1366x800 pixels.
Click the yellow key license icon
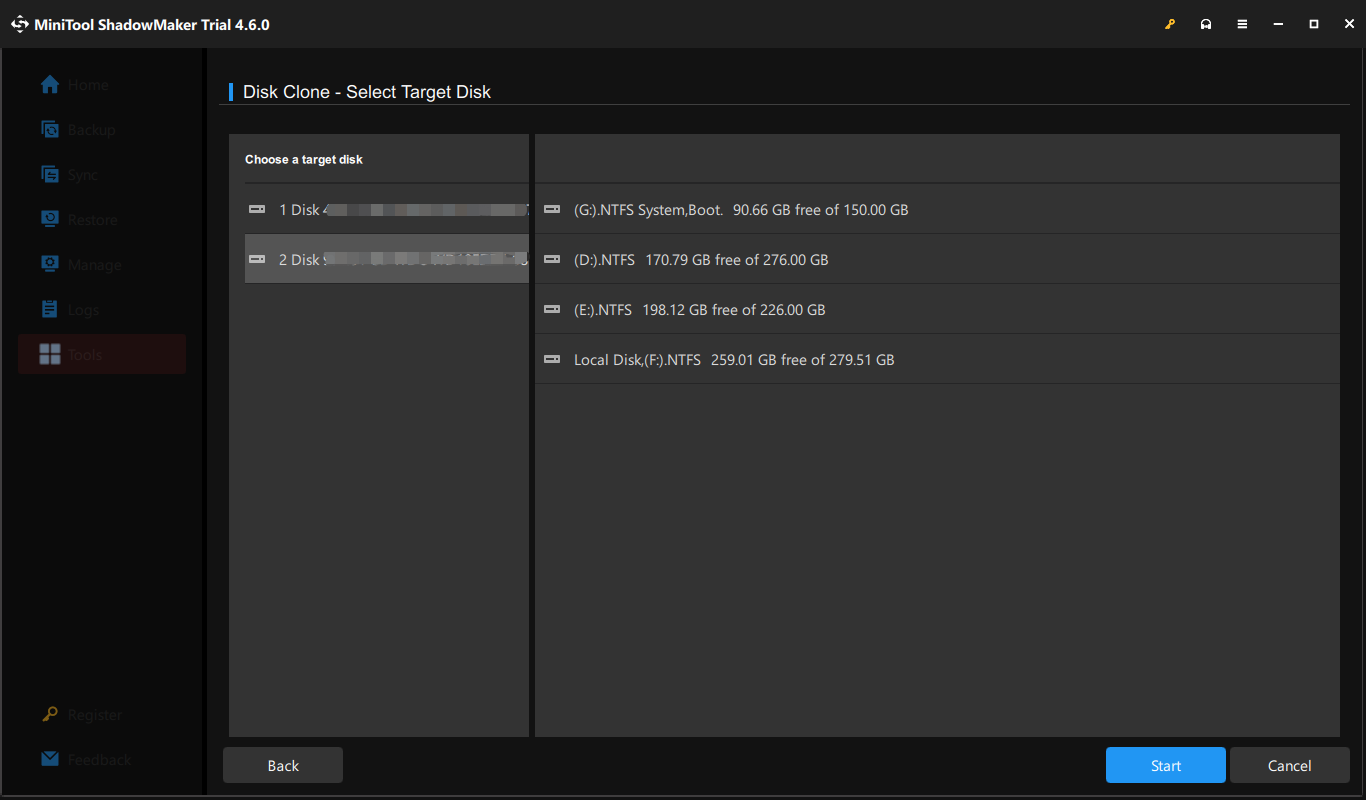coord(1170,23)
